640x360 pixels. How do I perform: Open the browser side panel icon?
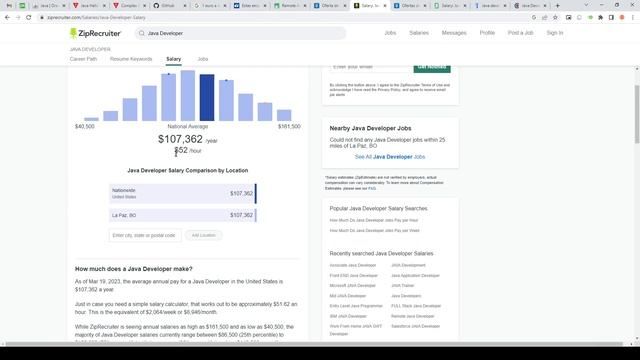point(611,18)
